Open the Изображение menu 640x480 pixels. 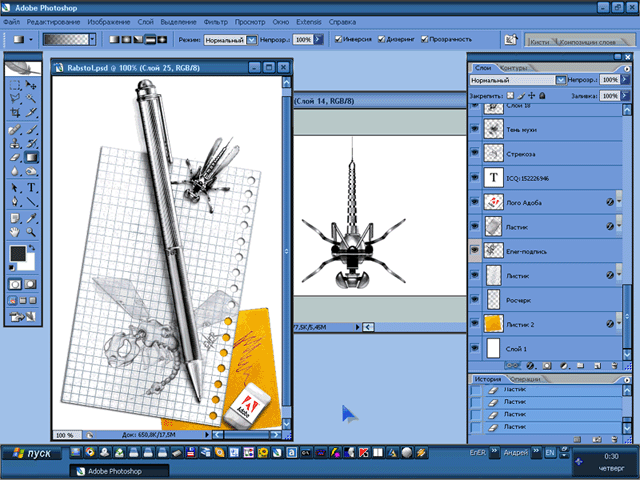tap(109, 22)
